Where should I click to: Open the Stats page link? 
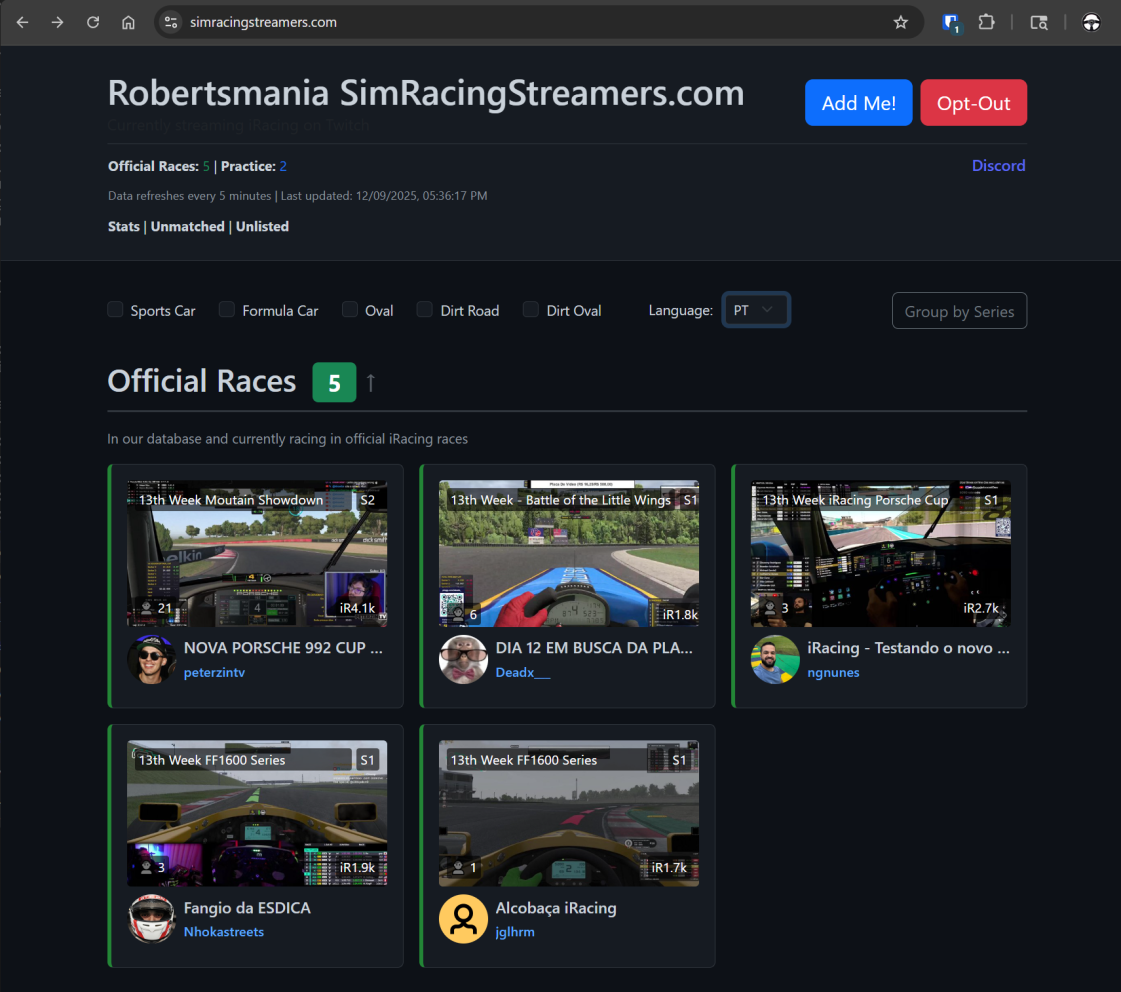click(124, 227)
